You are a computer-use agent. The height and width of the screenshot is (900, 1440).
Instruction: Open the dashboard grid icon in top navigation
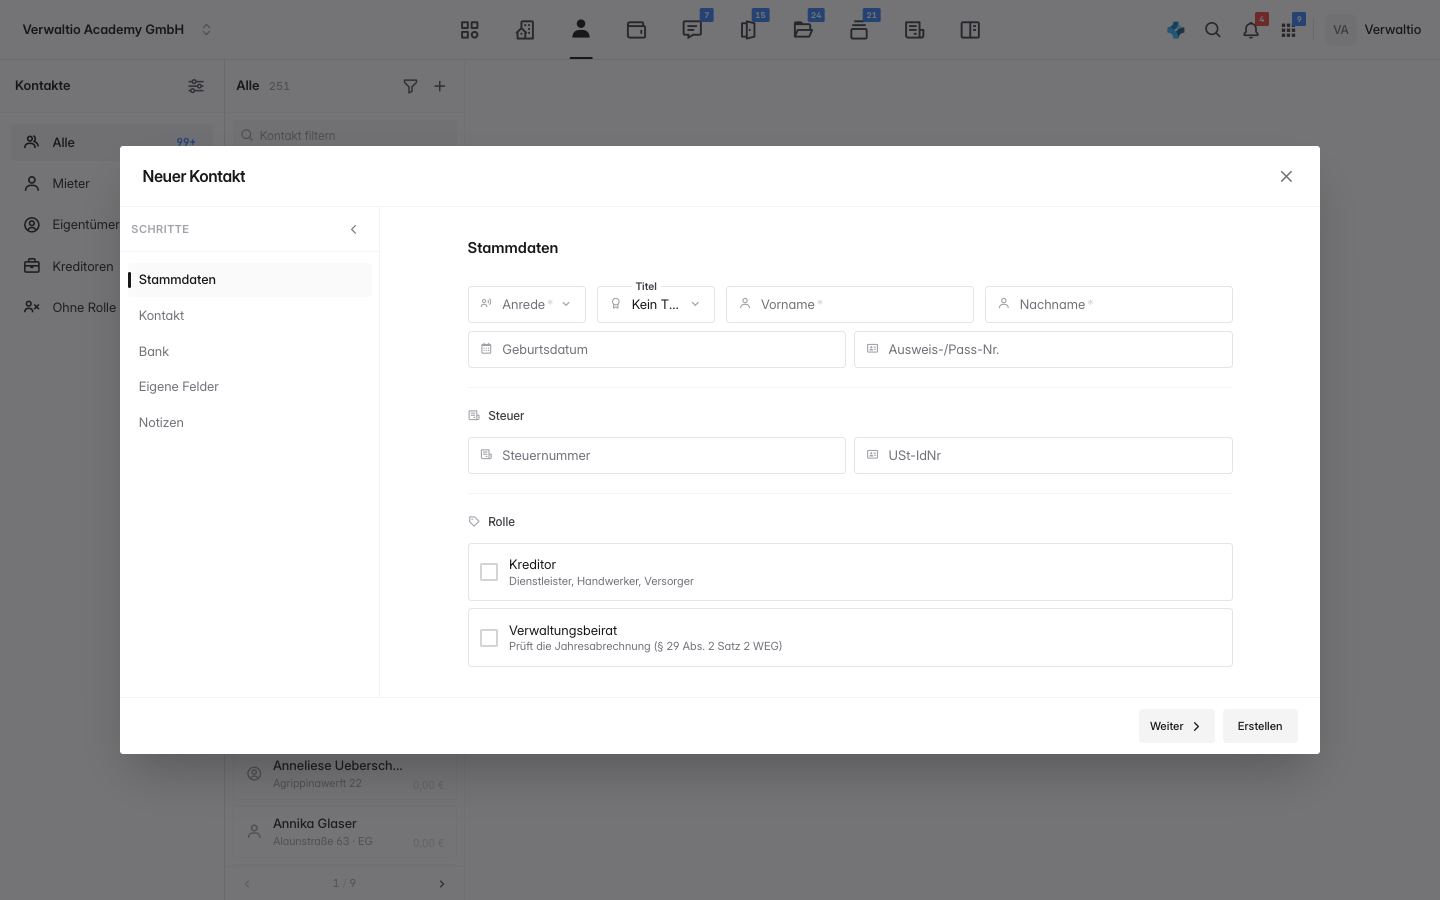coord(470,30)
